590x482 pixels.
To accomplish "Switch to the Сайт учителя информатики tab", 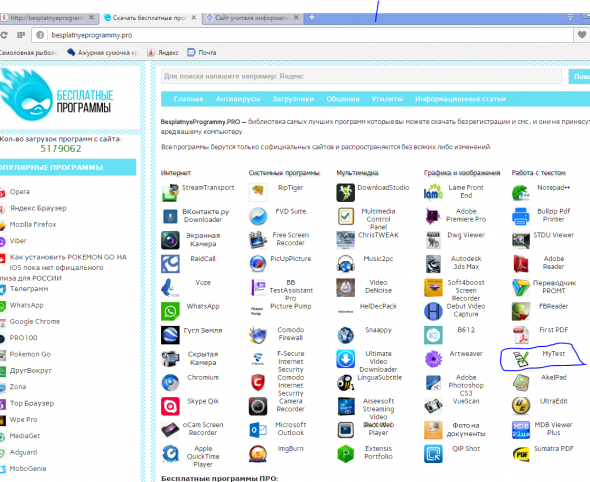I will pyautogui.click(x=252, y=18).
